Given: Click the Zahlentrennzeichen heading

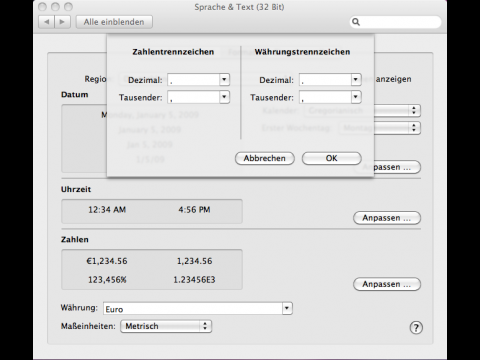Looking at the screenshot, I should (x=173, y=52).
